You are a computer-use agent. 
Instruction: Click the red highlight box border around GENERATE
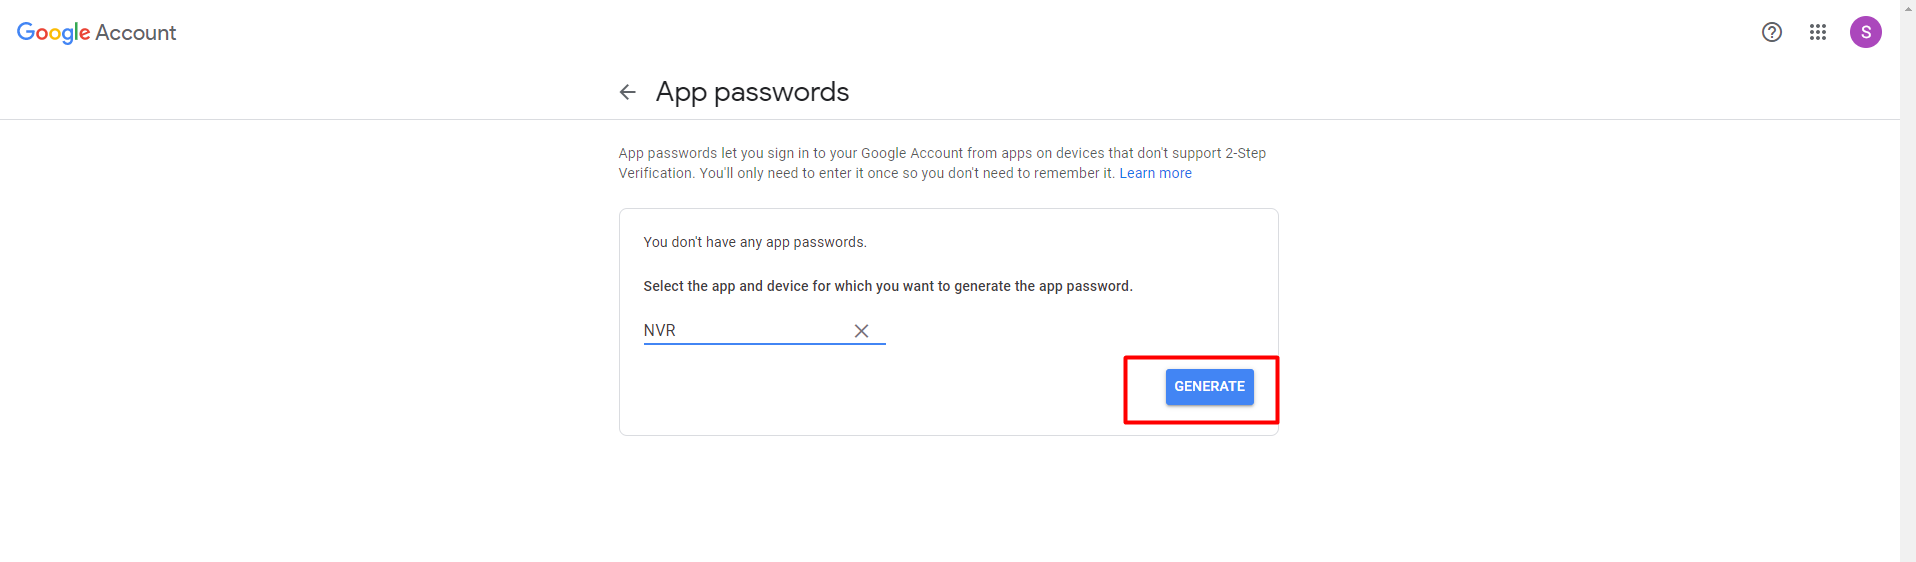point(1201,357)
